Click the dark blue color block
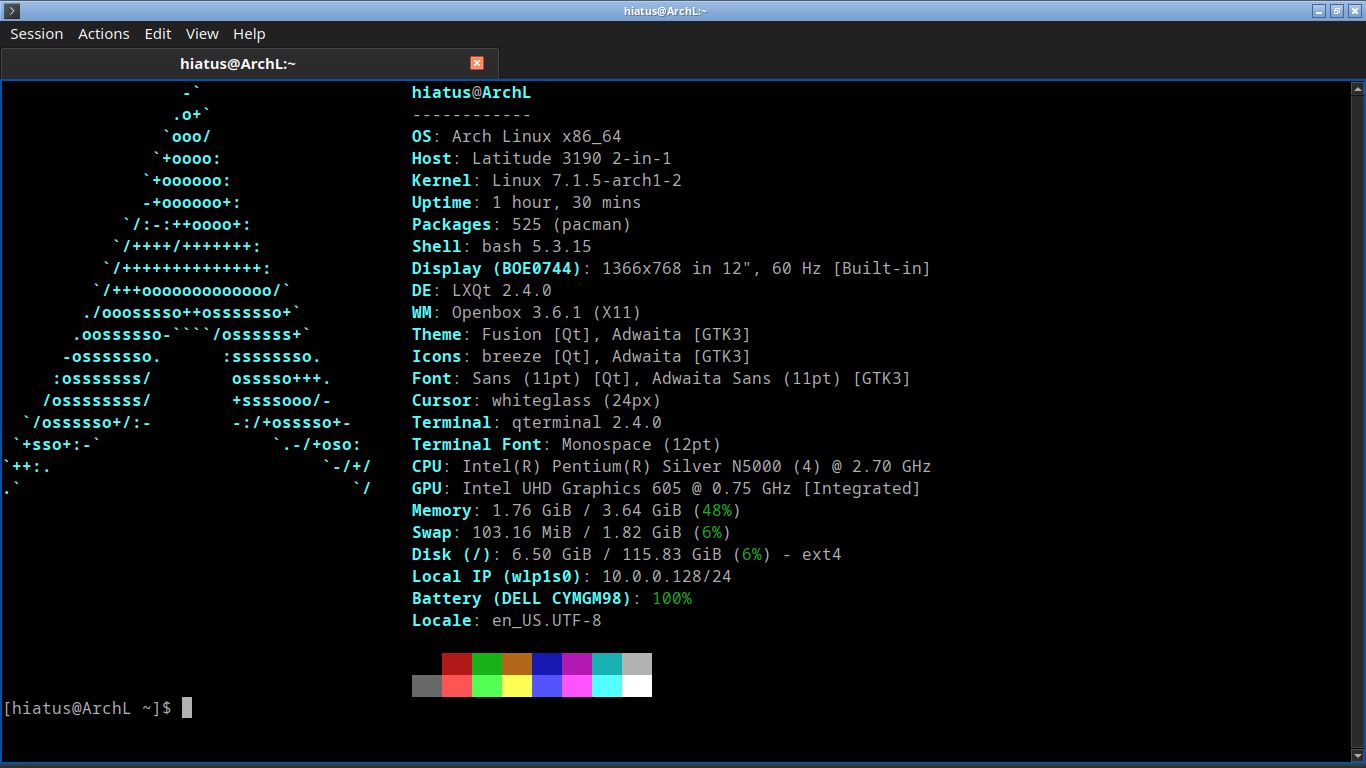The image size is (1366, 768). [547, 664]
